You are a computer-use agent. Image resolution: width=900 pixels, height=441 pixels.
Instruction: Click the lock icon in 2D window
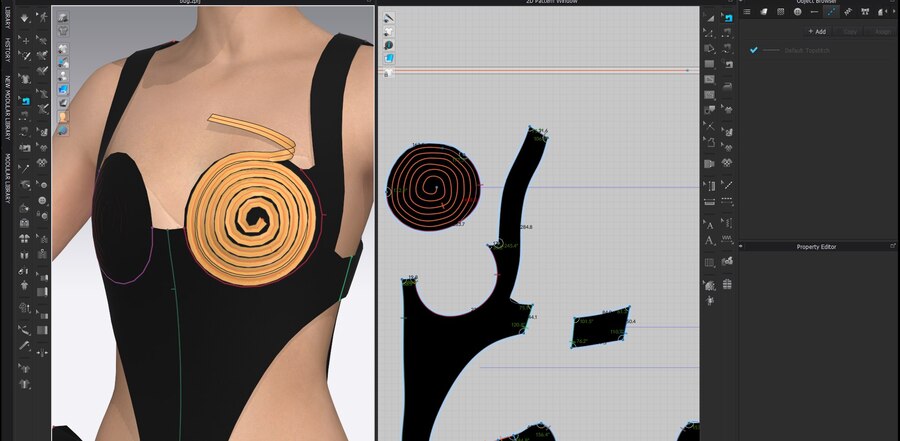pos(387,74)
